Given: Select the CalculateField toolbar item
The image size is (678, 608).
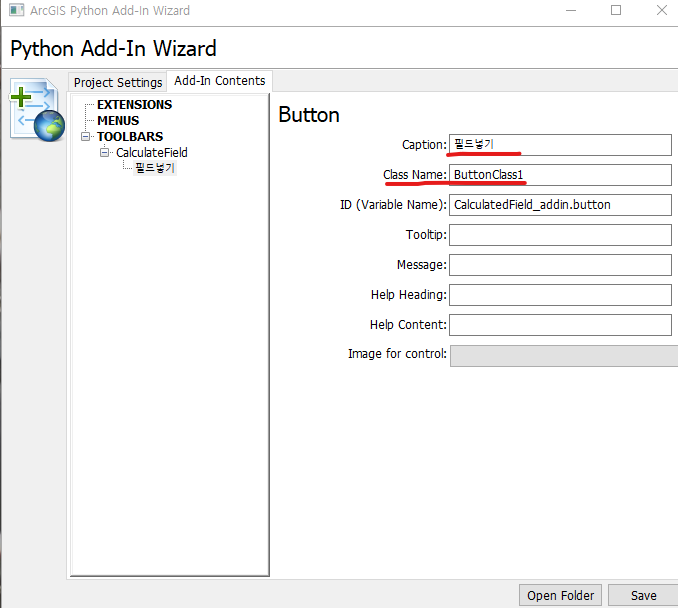Looking at the screenshot, I should pos(151,152).
